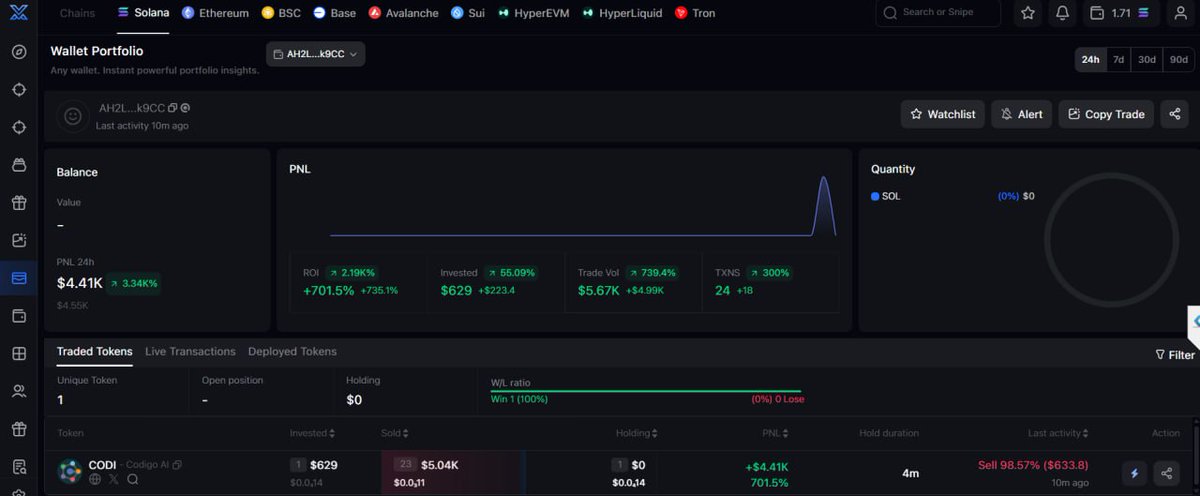Expand the AH2L...k9CC wallet selector dropdown
Screen dimensions: 1200x496
click(315, 54)
